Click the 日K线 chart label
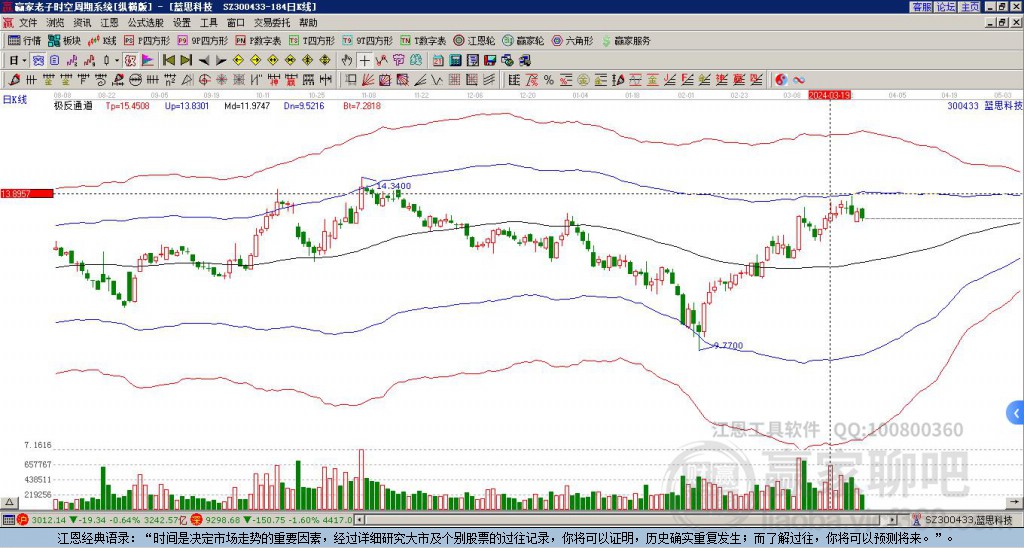 (x=15, y=99)
